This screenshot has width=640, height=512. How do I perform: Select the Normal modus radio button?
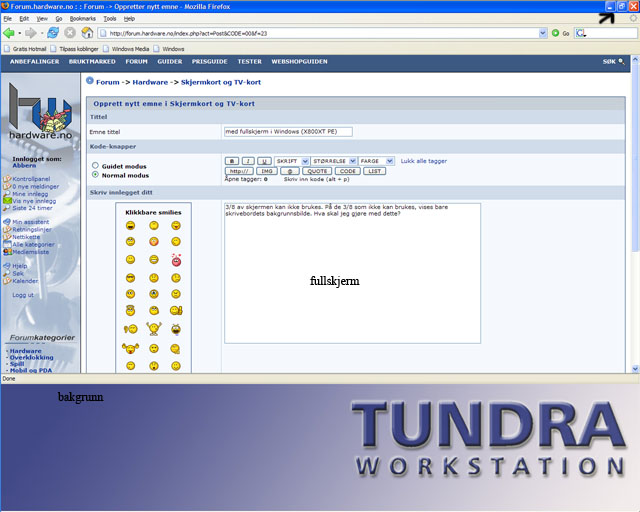pyautogui.click(x=95, y=174)
